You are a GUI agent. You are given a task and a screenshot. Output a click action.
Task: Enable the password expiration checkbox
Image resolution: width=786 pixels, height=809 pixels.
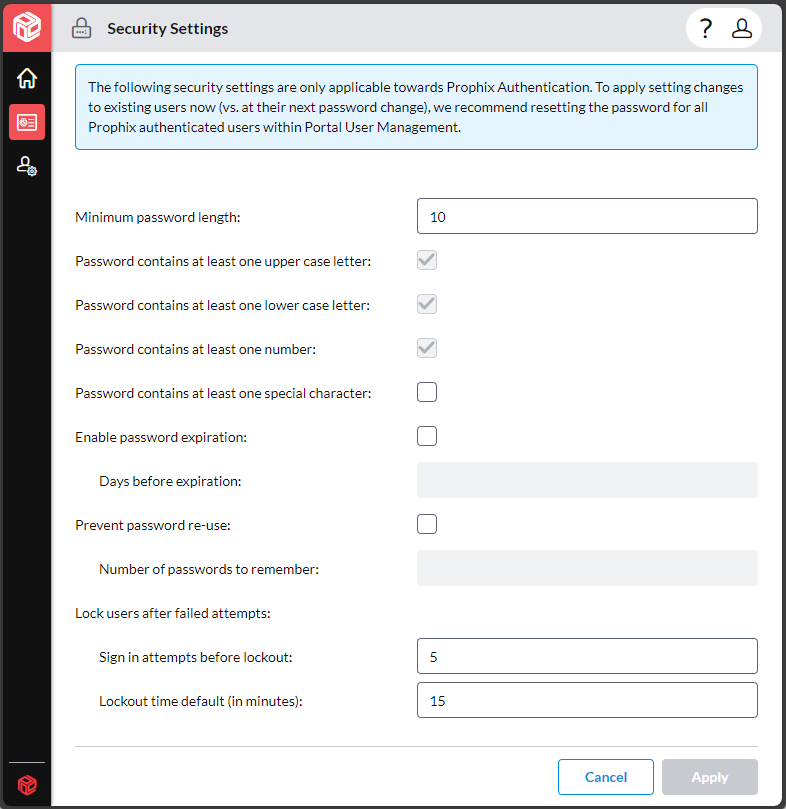[427, 436]
